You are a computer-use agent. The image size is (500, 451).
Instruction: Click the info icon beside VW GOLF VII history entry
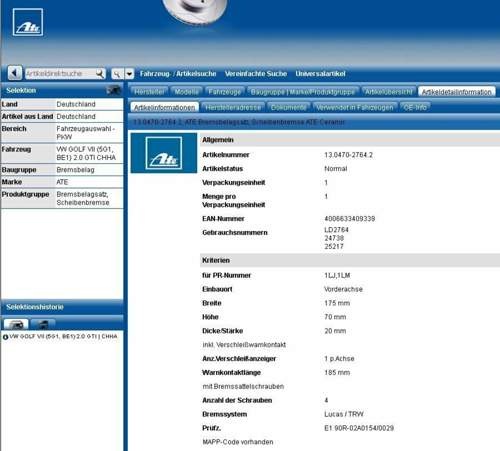click(x=5, y=337)
